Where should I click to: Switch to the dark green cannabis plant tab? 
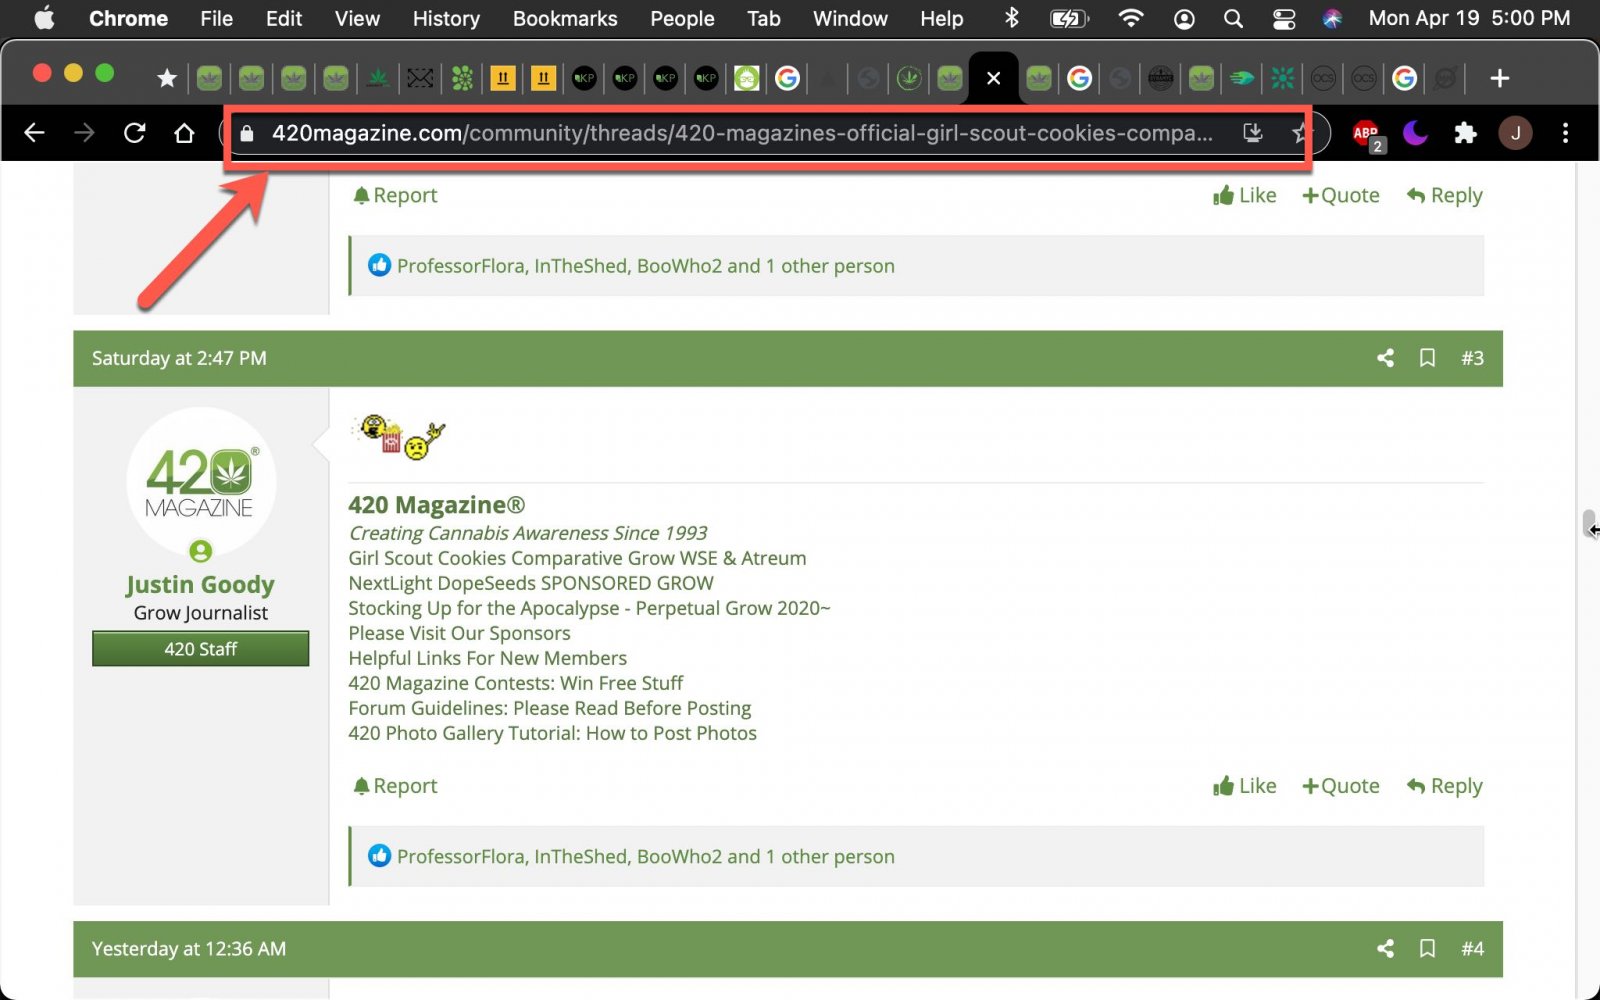378,78
